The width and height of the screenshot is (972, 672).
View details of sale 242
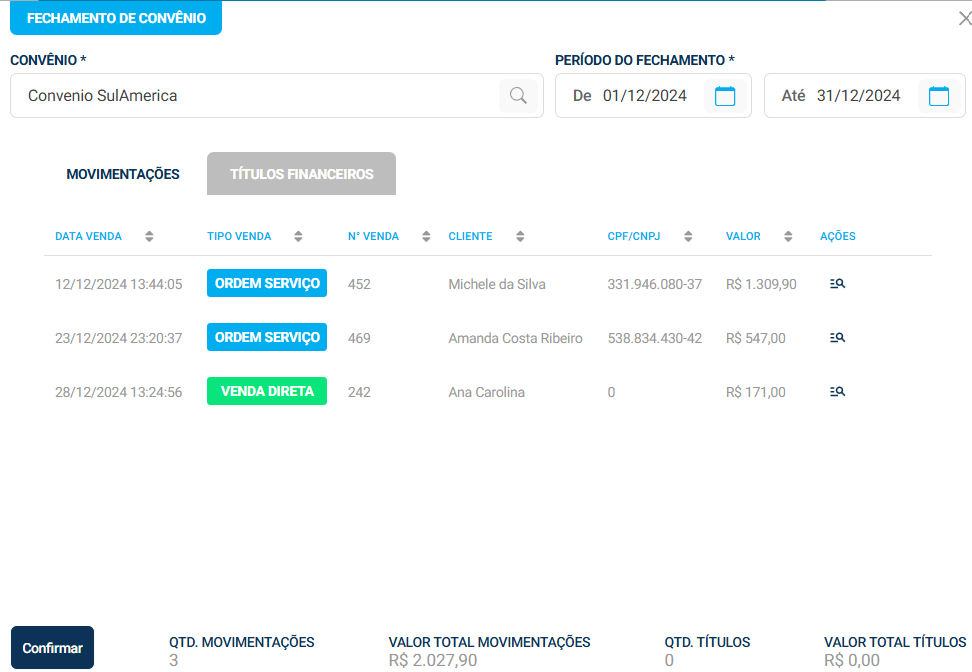pyautogui.click(x=837, y=392)
